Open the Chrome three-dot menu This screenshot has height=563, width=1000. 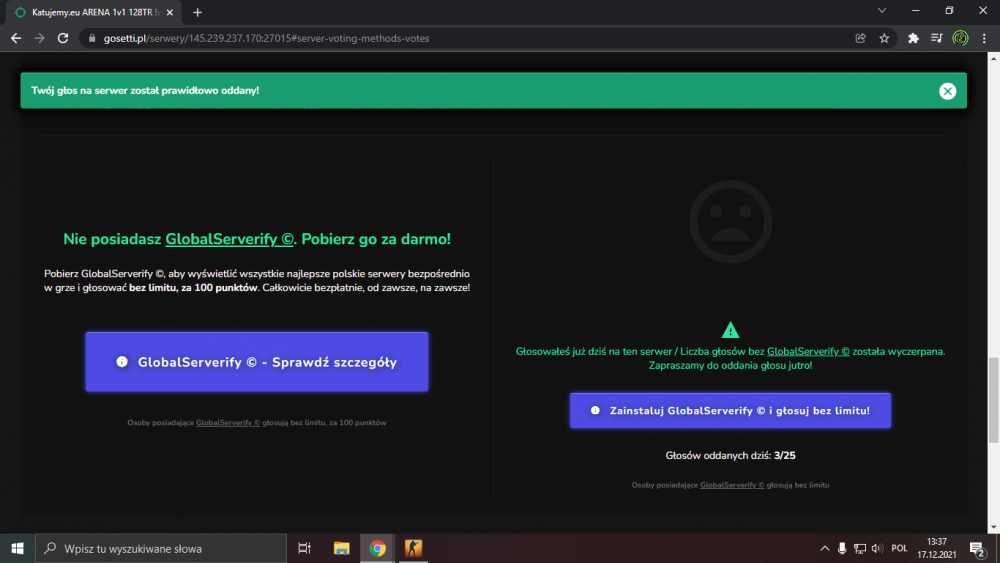(x=984, y=38)
